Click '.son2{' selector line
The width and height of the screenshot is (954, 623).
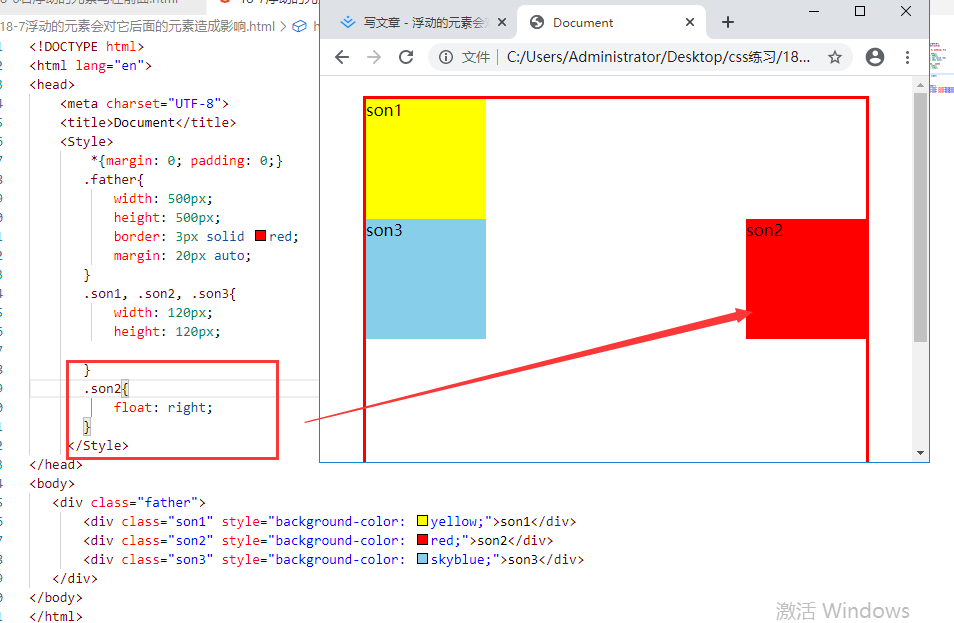pos(106,389)
